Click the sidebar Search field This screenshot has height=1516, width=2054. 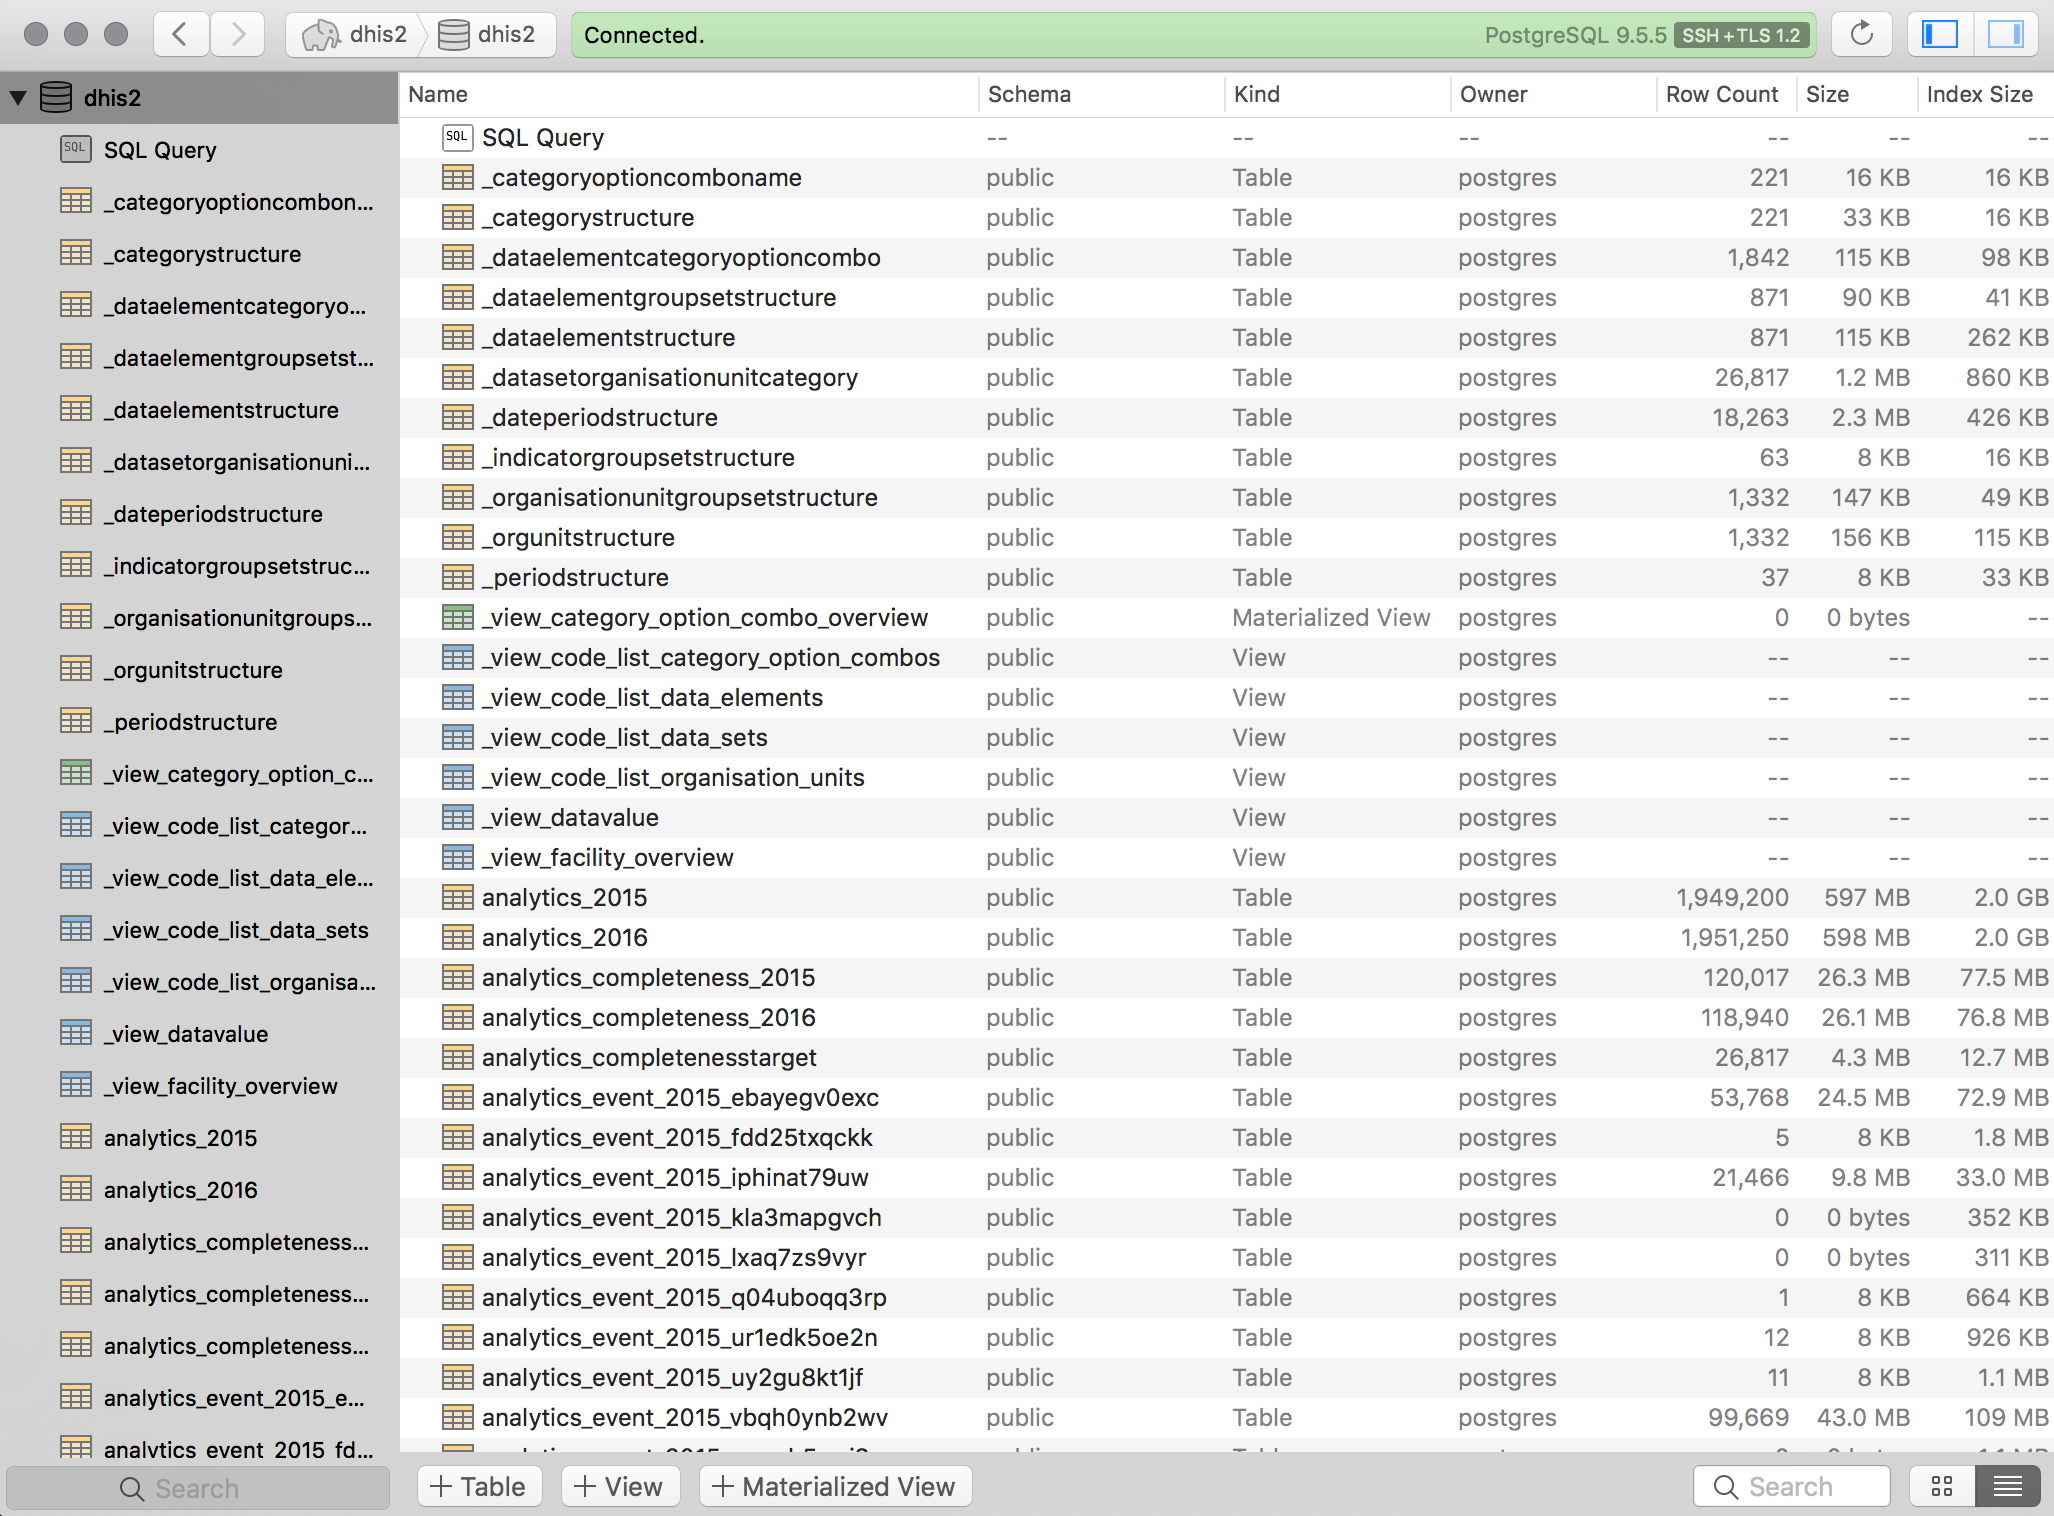[x=197, y=1488]
